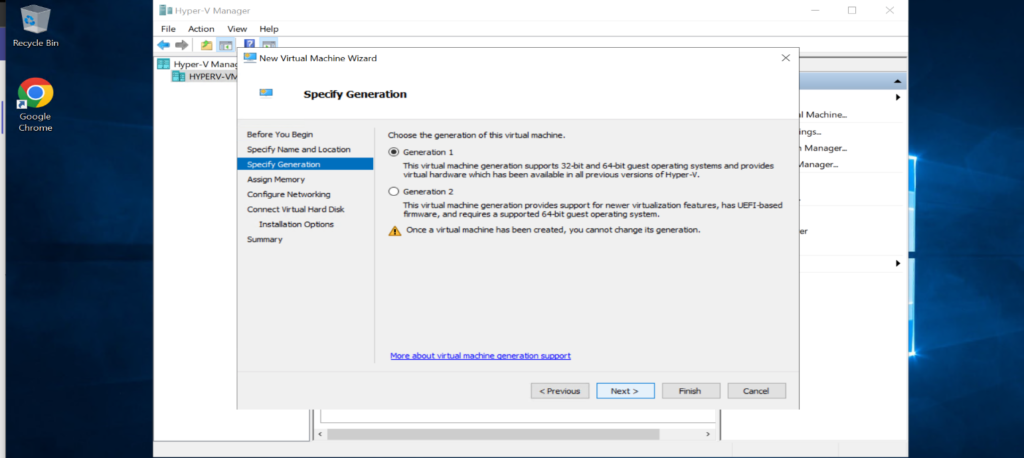Open the Action menu

click(201, 29)
